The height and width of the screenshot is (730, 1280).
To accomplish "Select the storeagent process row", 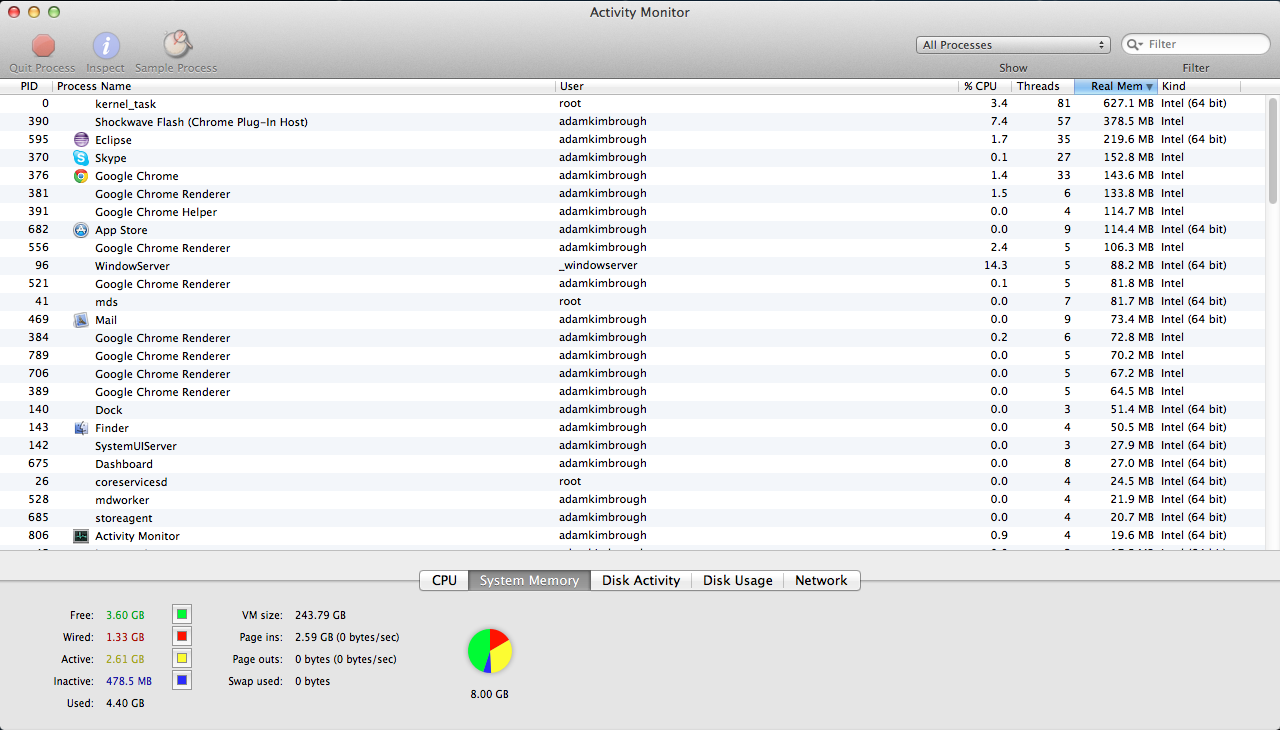I will coord(640,518).
